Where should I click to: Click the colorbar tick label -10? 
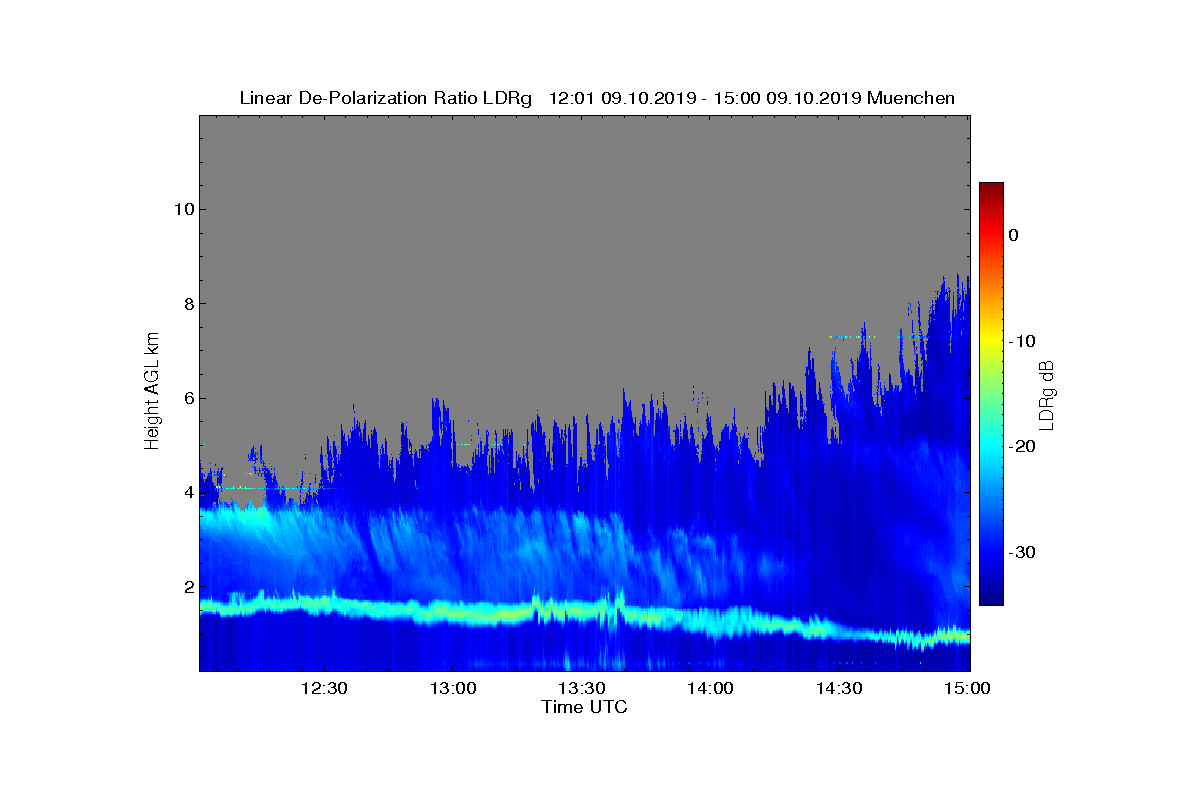tap(1021, 341)
